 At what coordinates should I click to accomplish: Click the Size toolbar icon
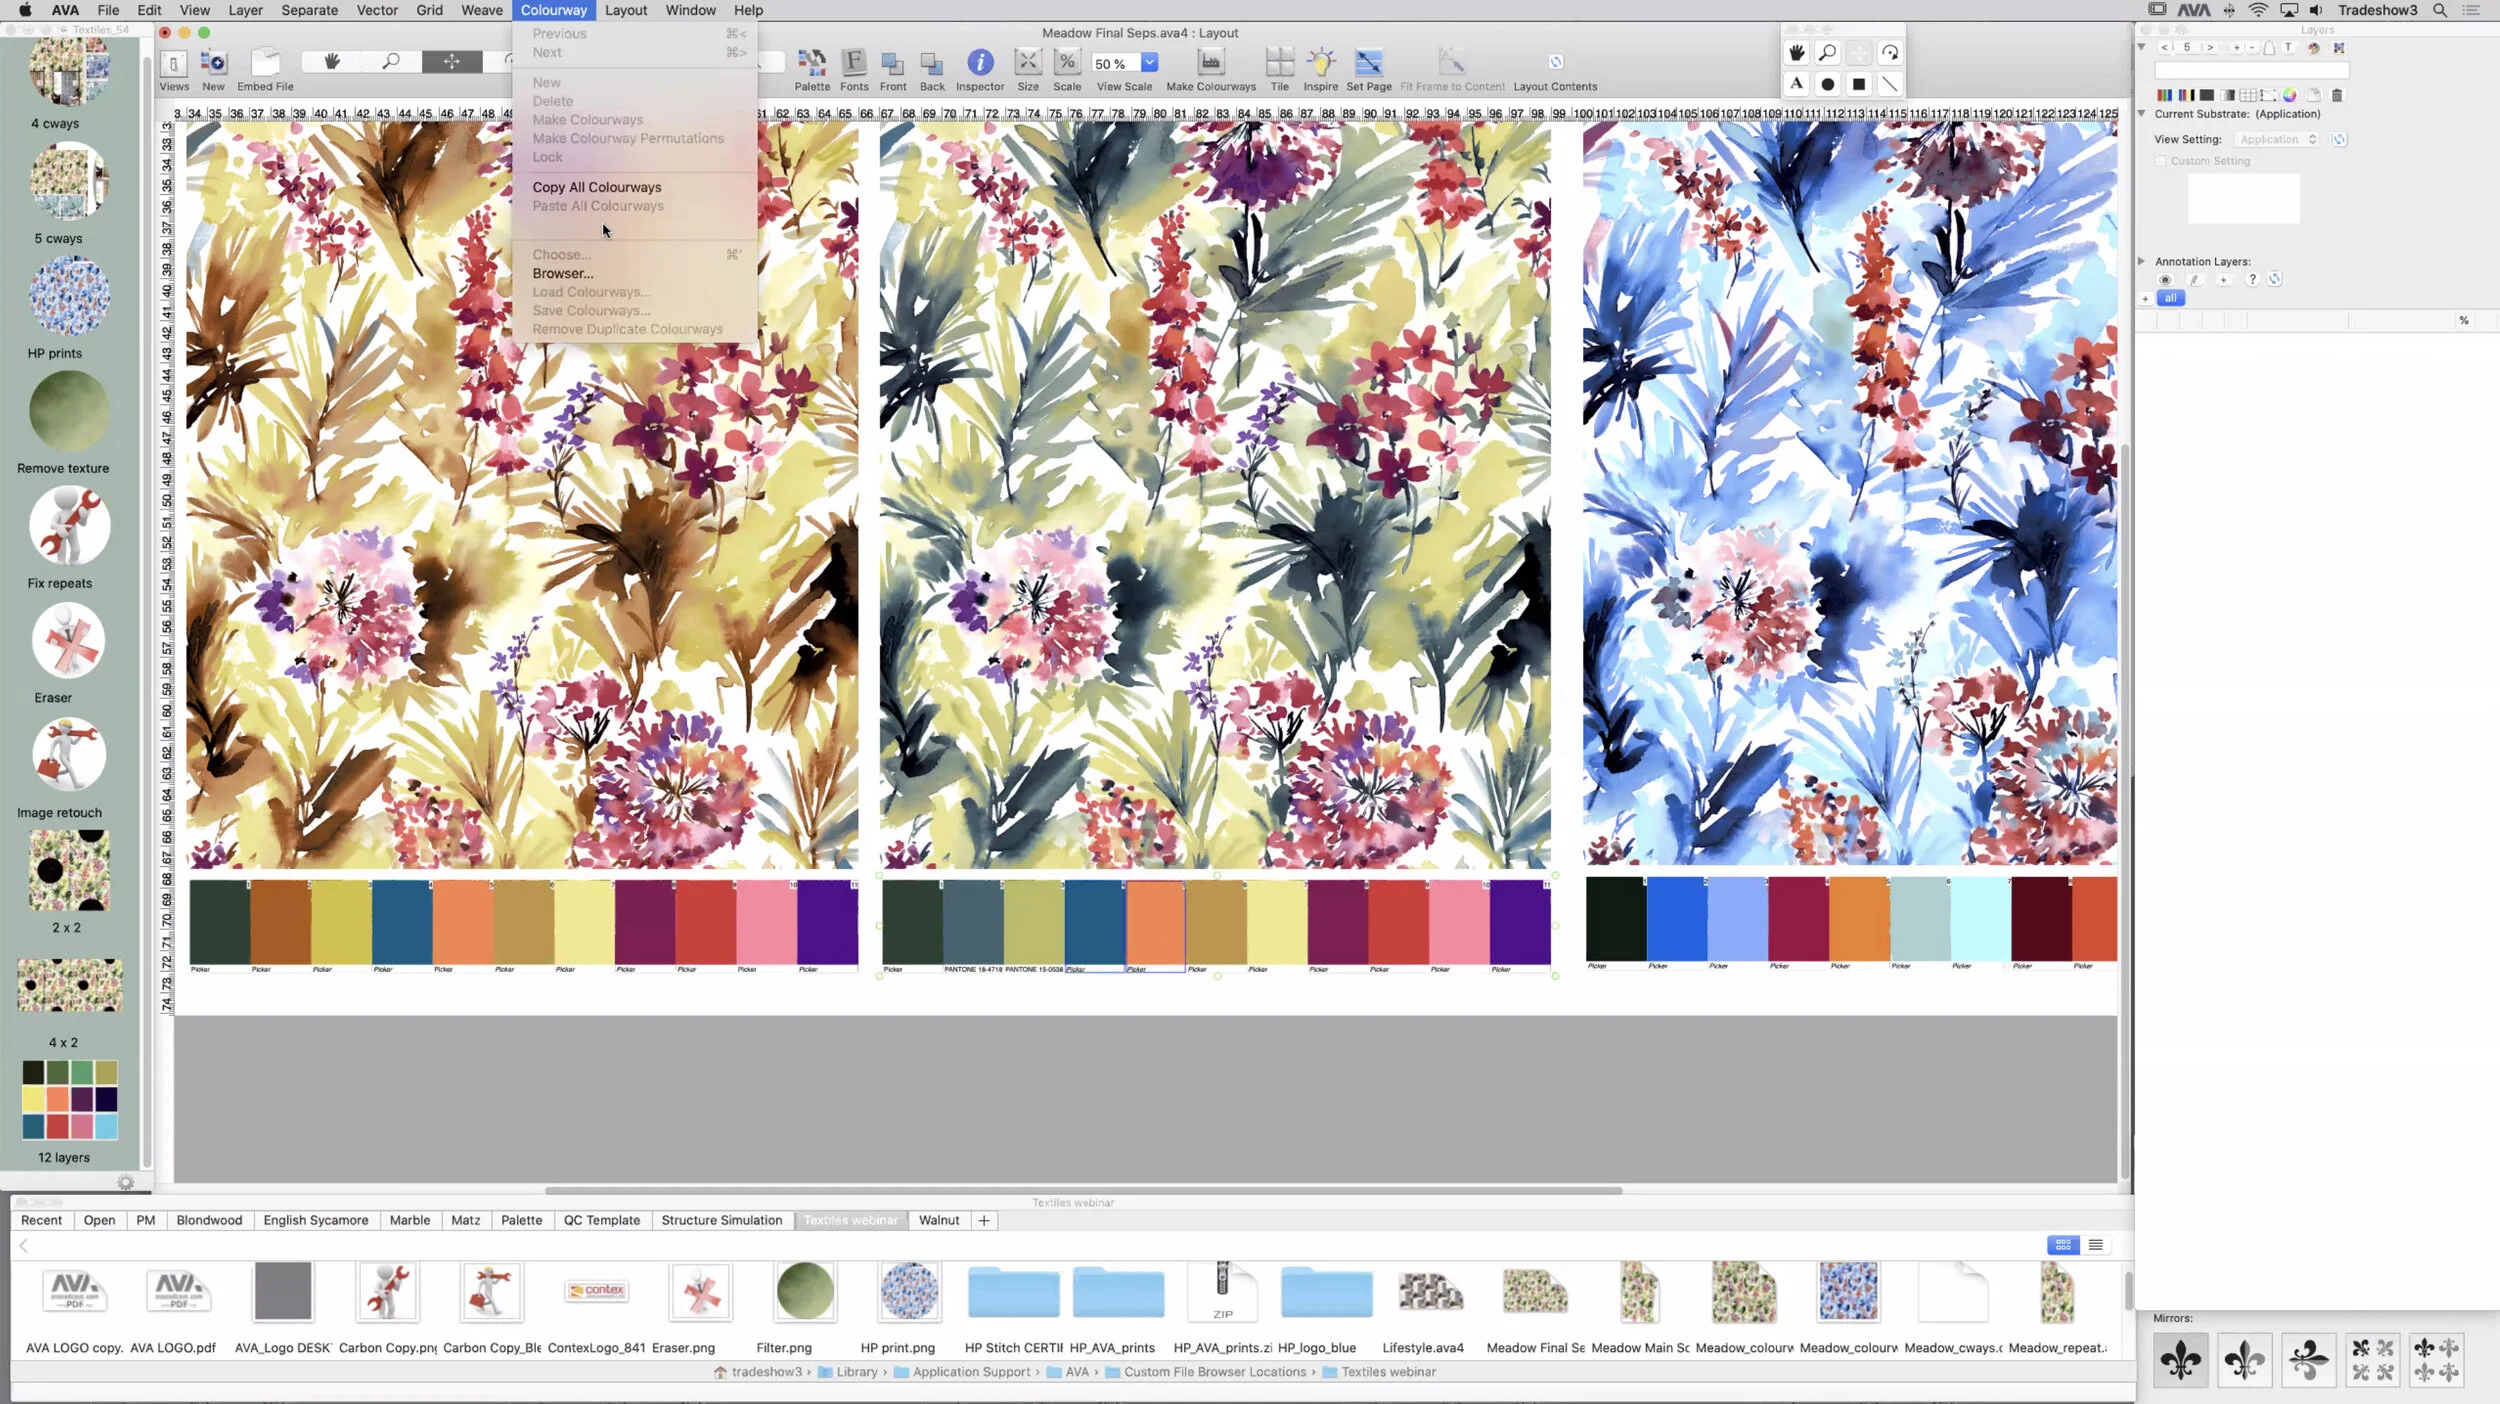click(x=1028, y=64)
